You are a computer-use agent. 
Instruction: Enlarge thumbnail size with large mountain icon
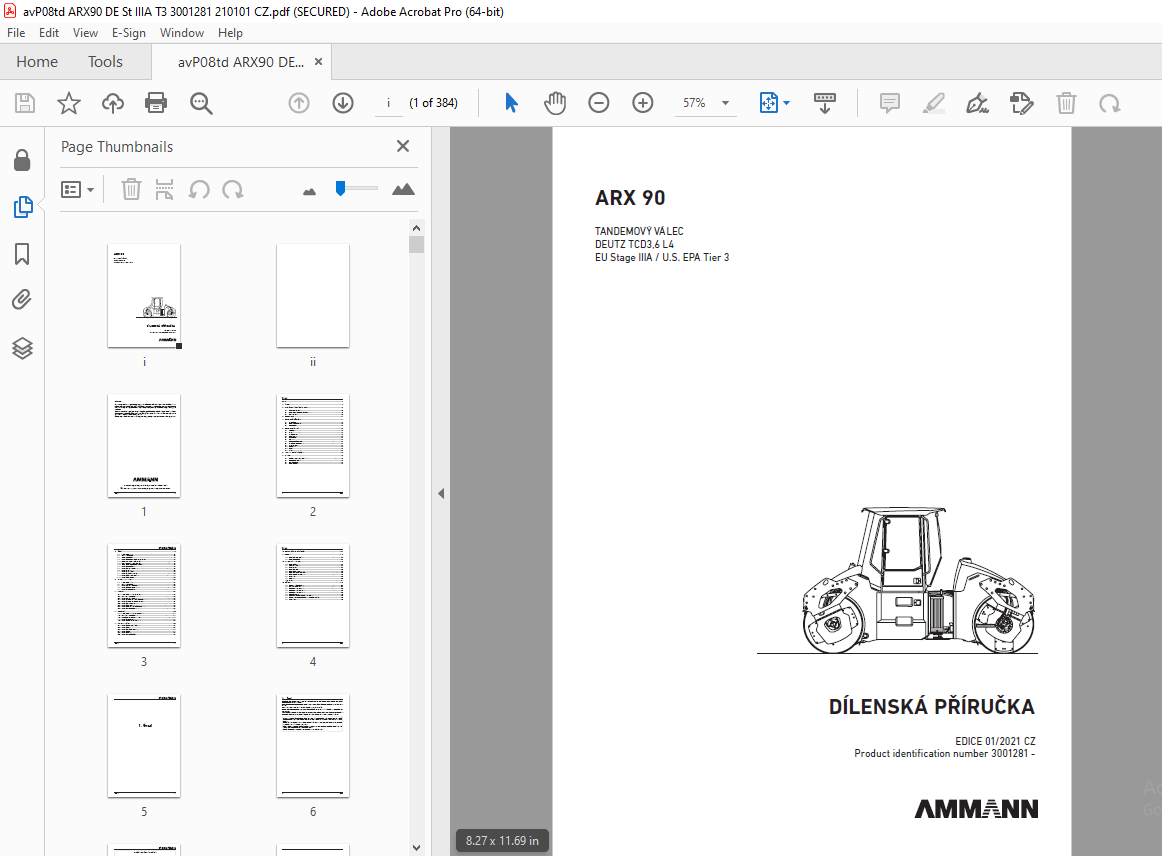coord(403,190)
